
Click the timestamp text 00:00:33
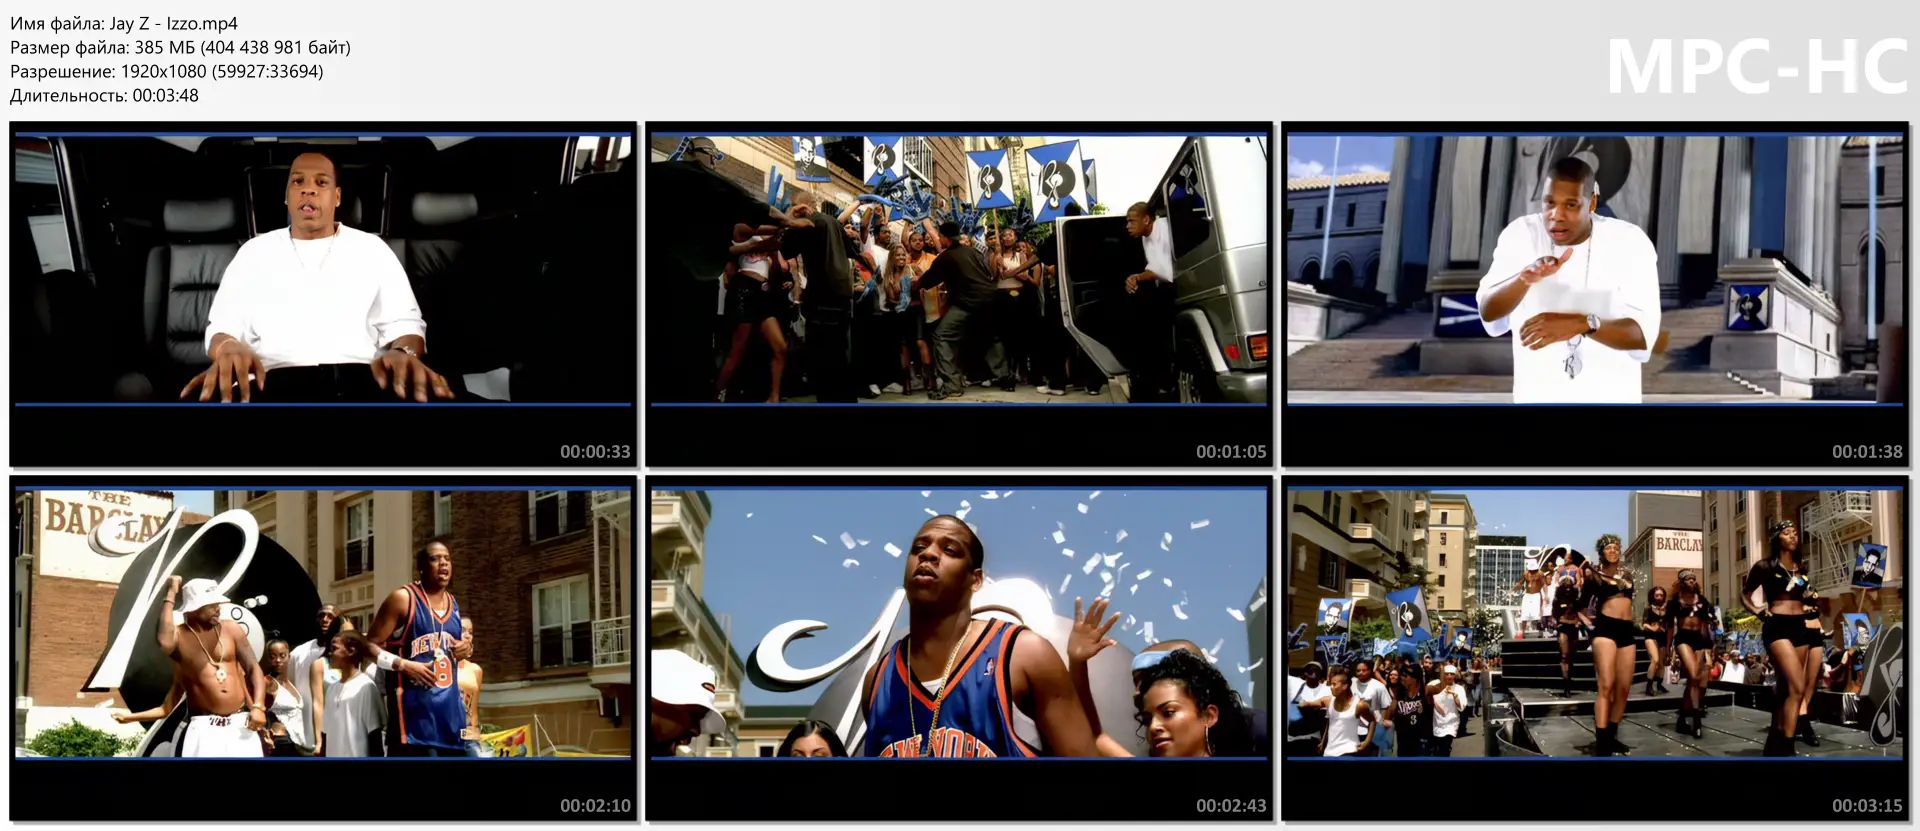tap(595, 452)
